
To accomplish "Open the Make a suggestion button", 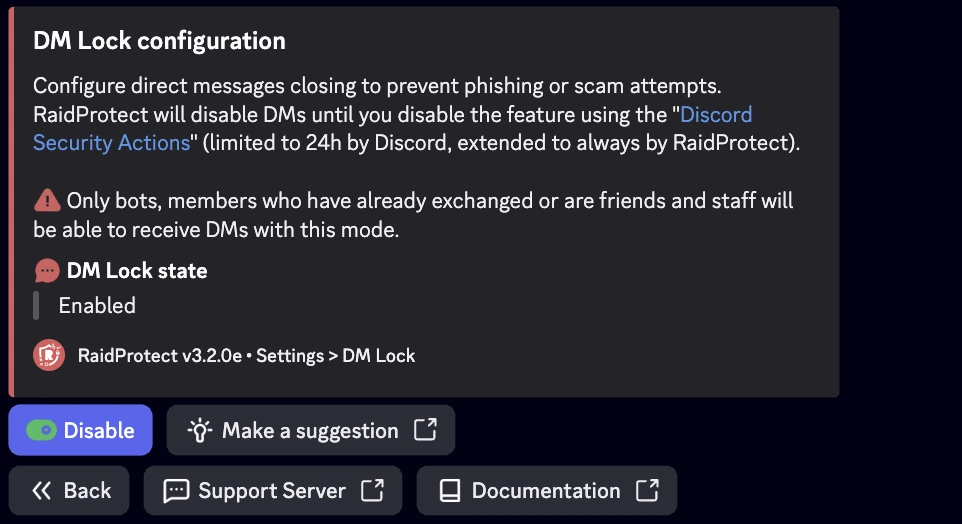I will coord(310,431).
